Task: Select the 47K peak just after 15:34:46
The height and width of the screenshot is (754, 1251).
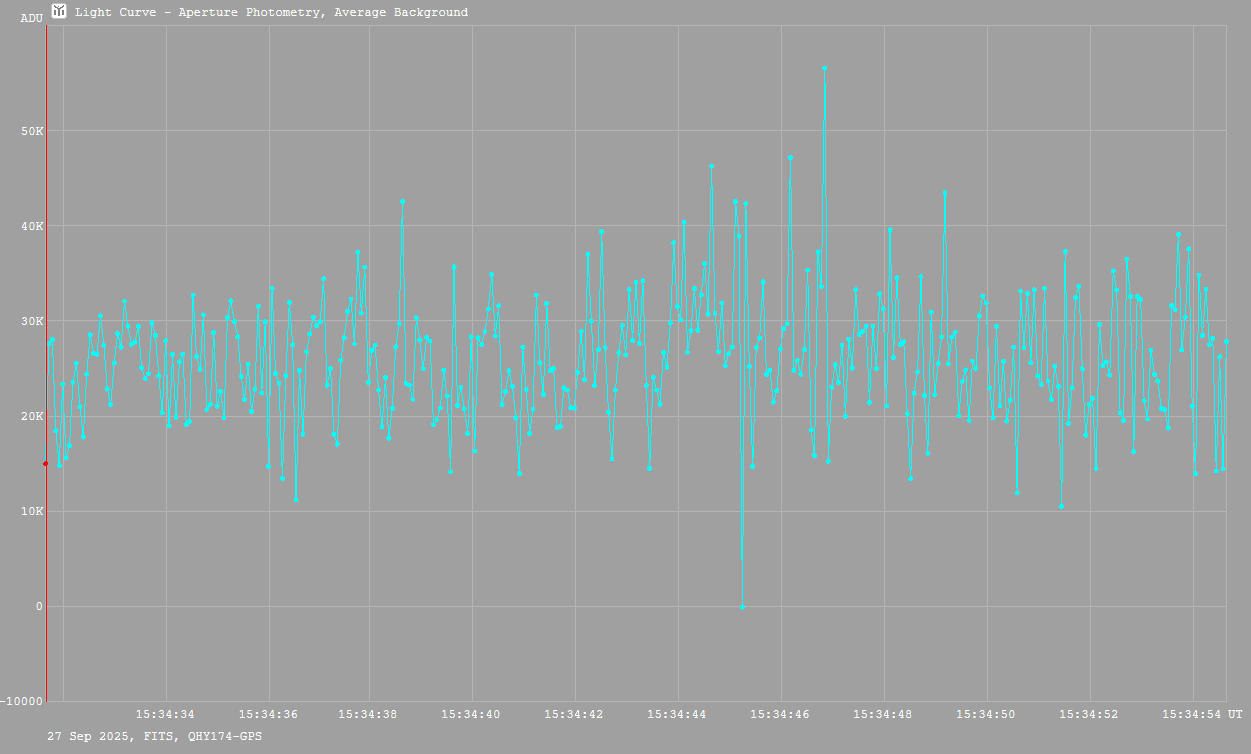Action: click(790, 157)
